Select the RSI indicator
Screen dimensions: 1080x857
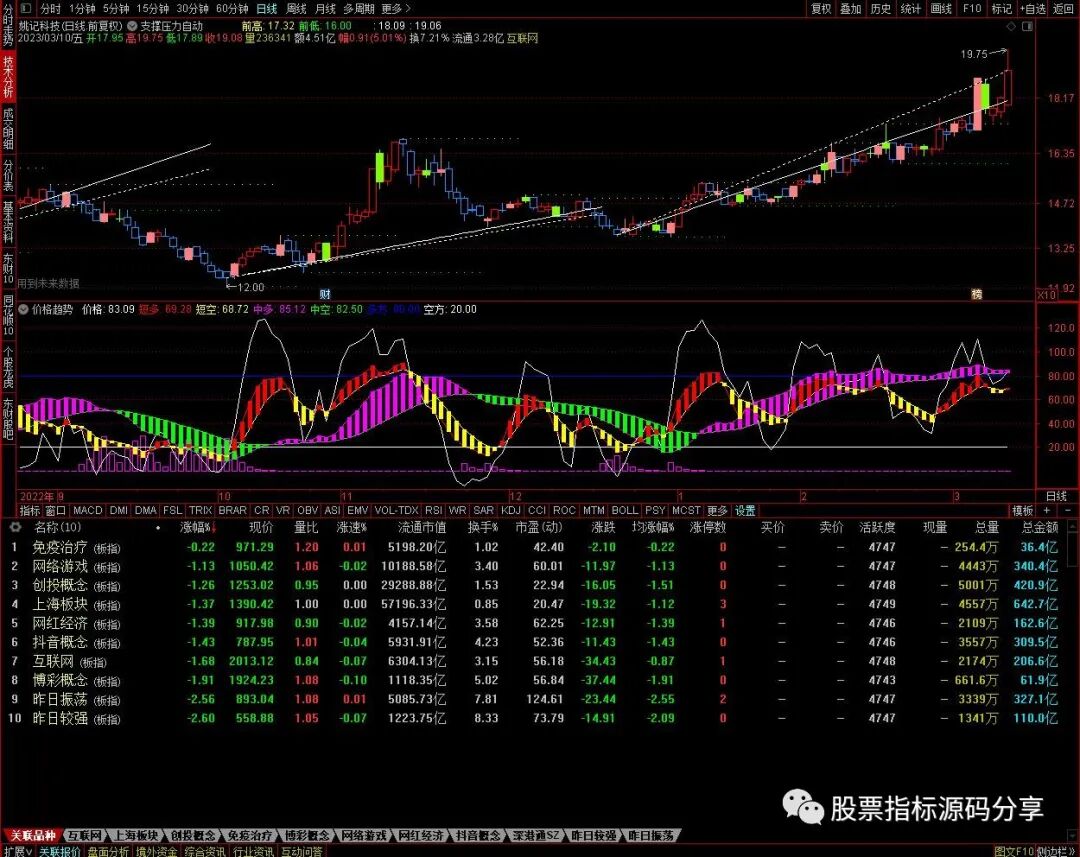coord(433,510)
